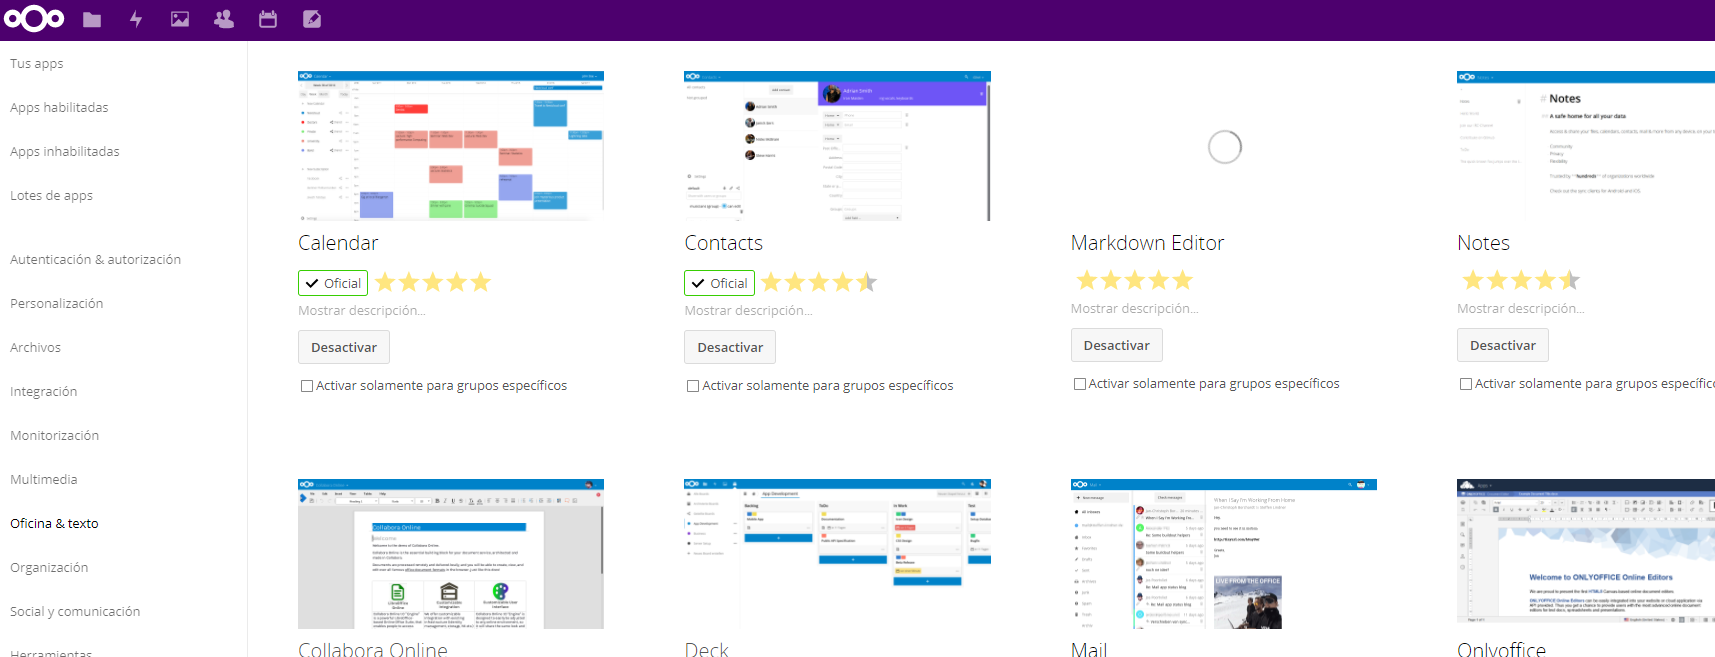The width and height of the screenshot is (1715, 657).
Task: Open Lotes de apps category
Action: (x=52, y=195)
